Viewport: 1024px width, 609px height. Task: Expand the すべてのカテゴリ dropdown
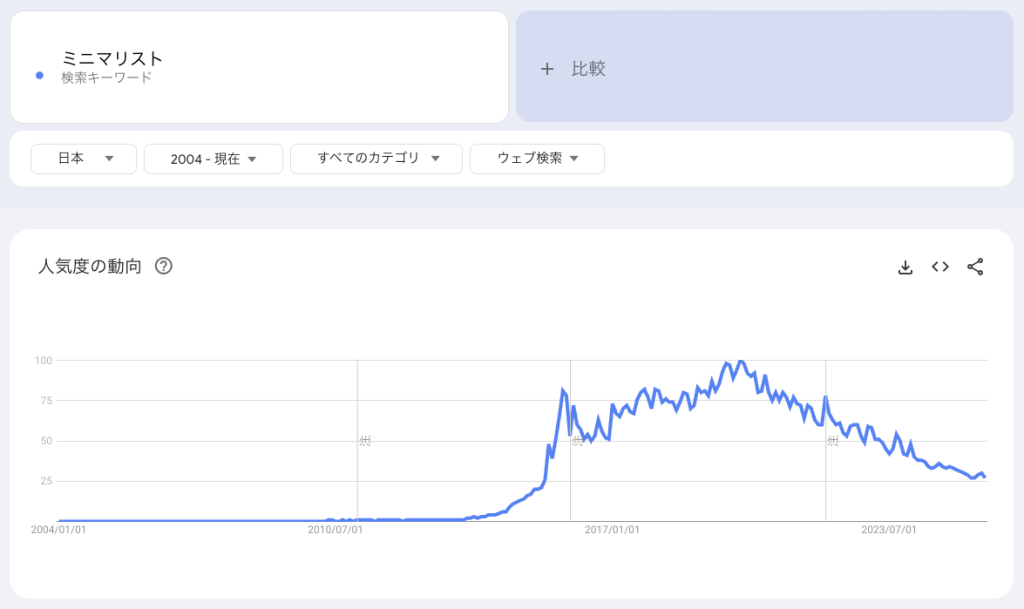tap(376, 159)
